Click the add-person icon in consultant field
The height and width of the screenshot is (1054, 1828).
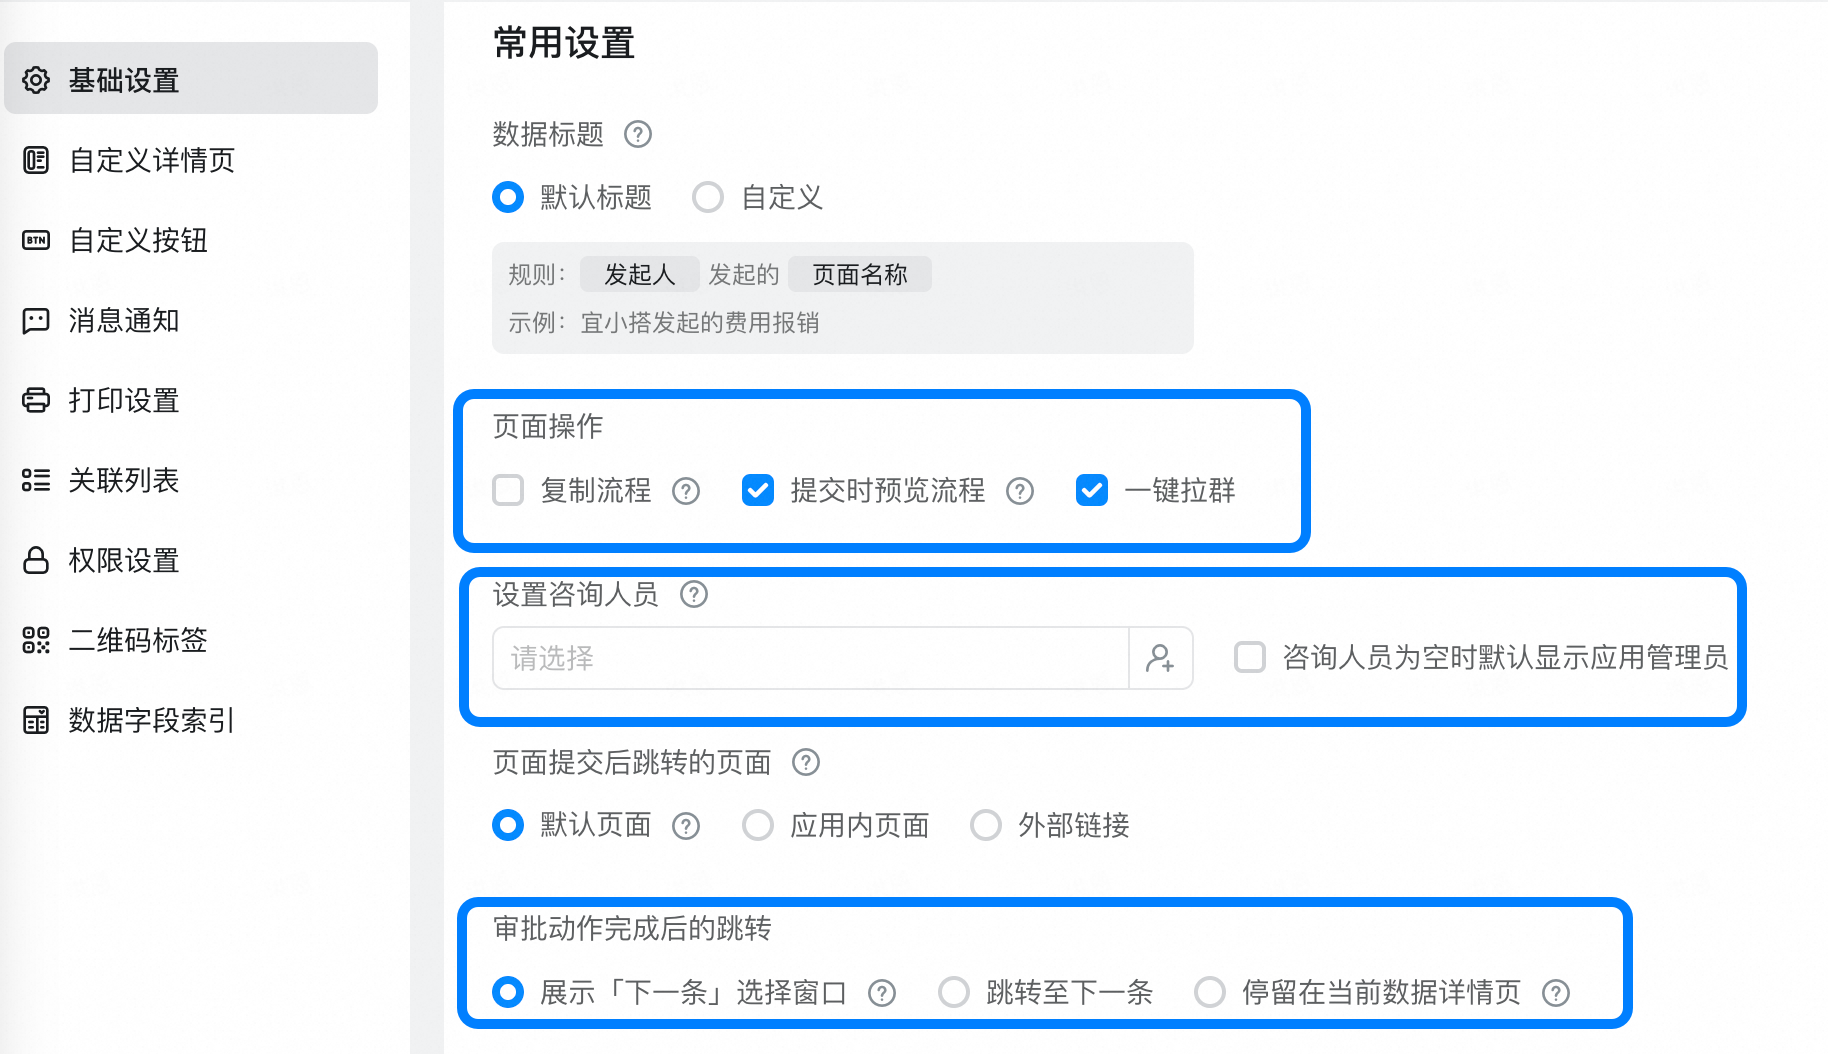1160,658
